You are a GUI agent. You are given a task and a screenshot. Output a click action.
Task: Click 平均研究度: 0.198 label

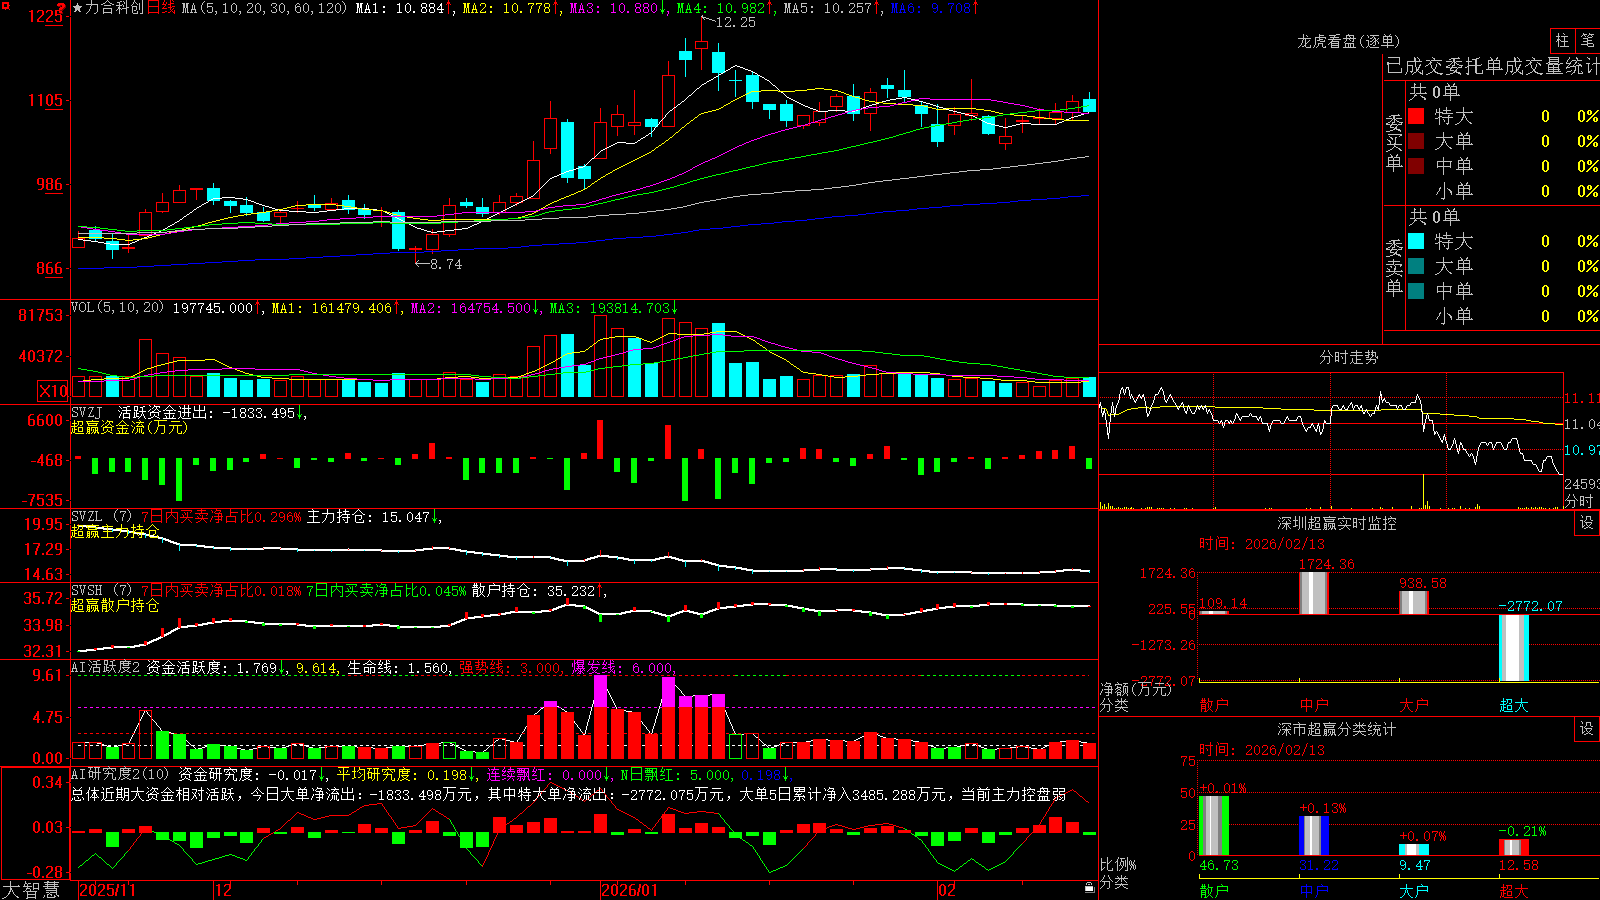point(401,774)
